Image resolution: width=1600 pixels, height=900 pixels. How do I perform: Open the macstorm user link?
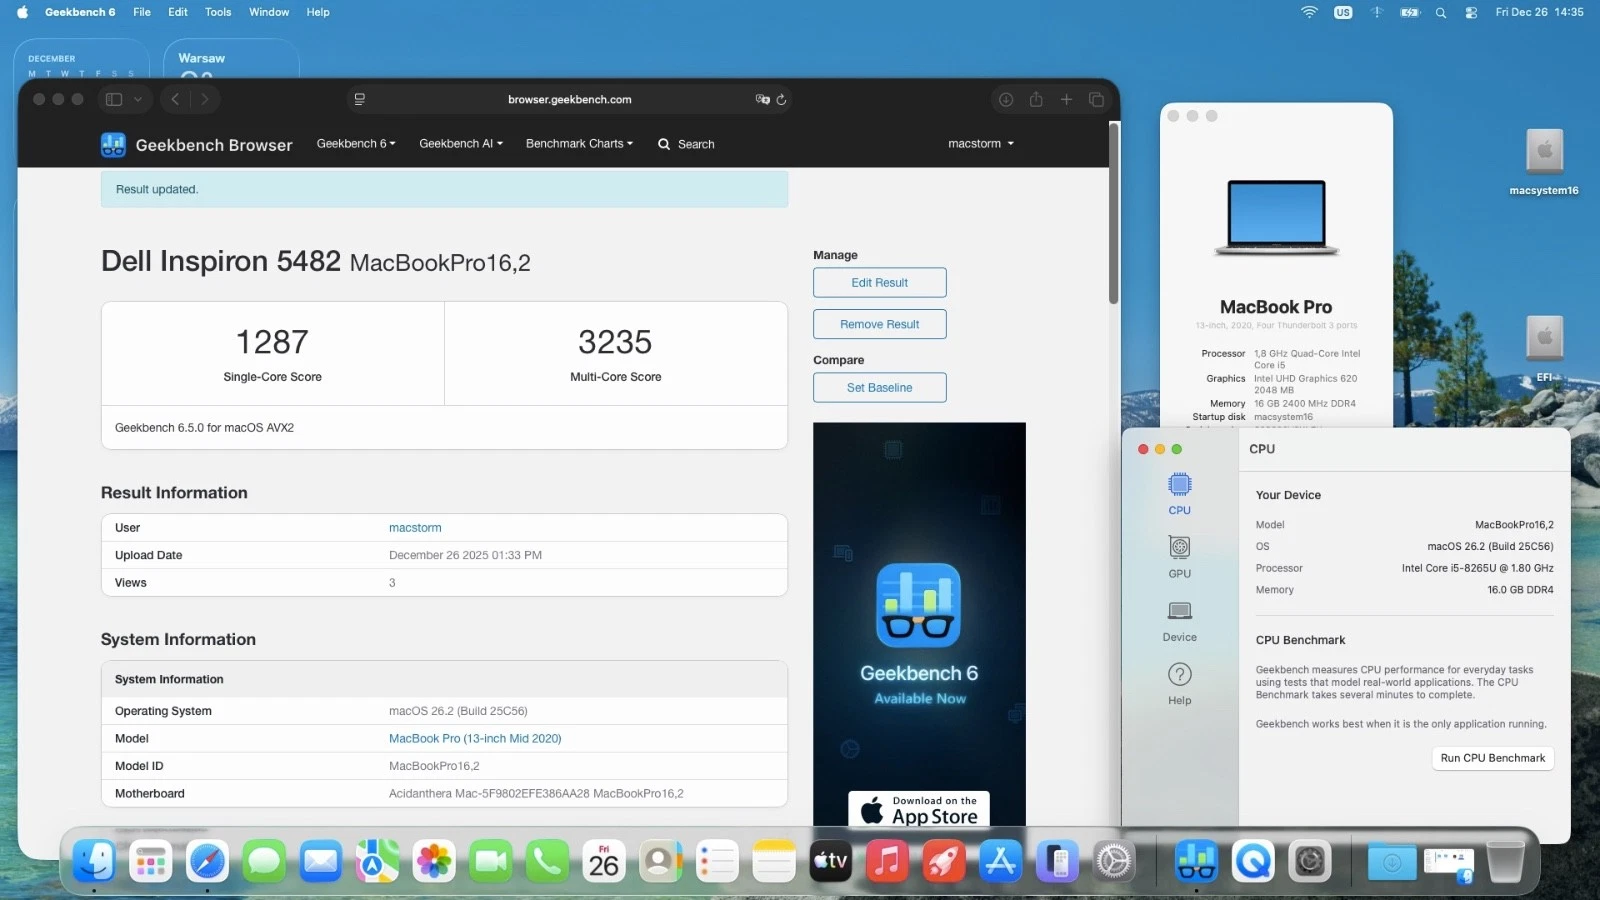tap(415, 528)
